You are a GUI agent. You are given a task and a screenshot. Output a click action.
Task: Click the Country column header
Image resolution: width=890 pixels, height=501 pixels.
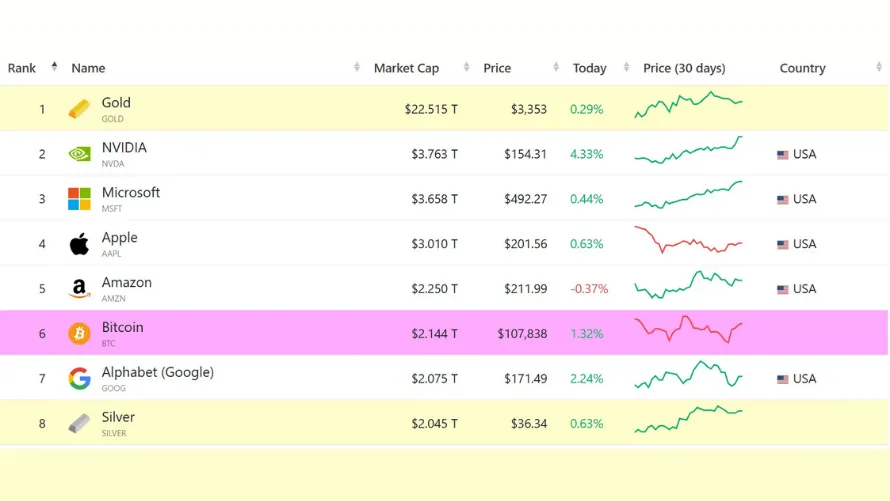point(802,68)
